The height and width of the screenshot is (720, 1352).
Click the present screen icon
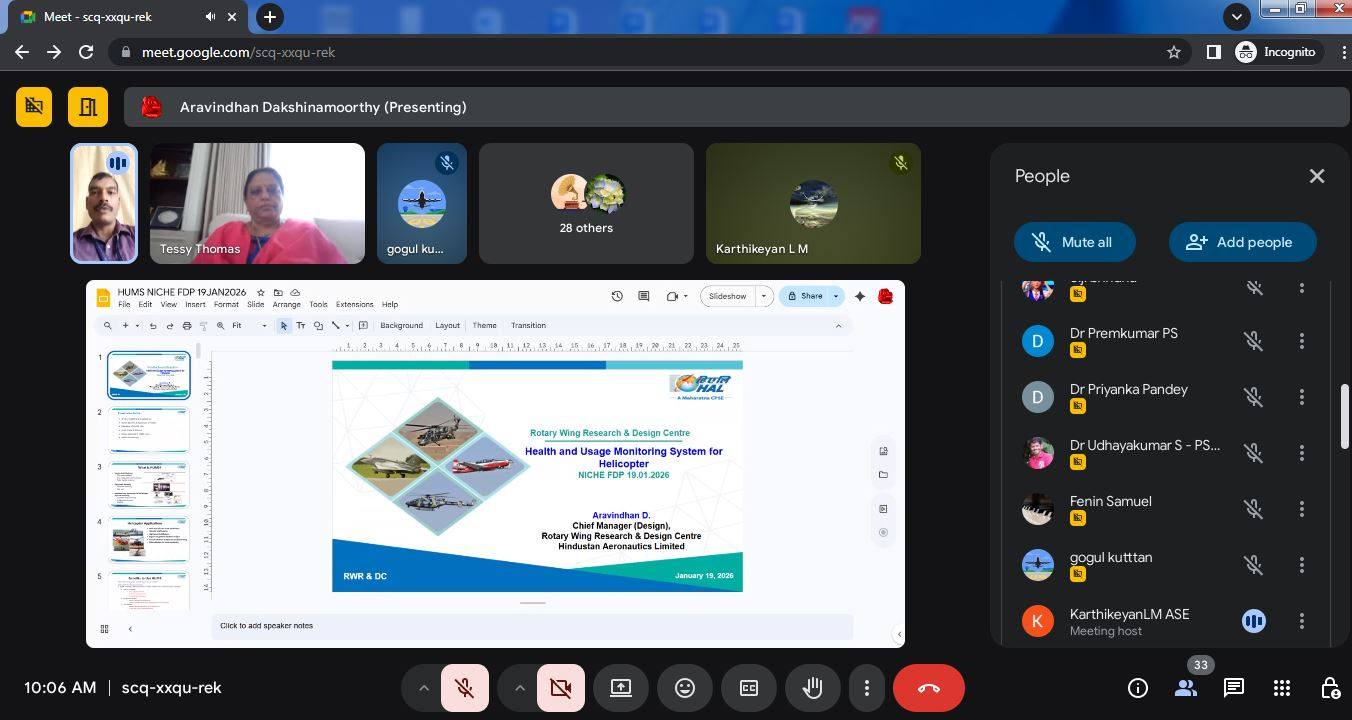tap(621, 688)
